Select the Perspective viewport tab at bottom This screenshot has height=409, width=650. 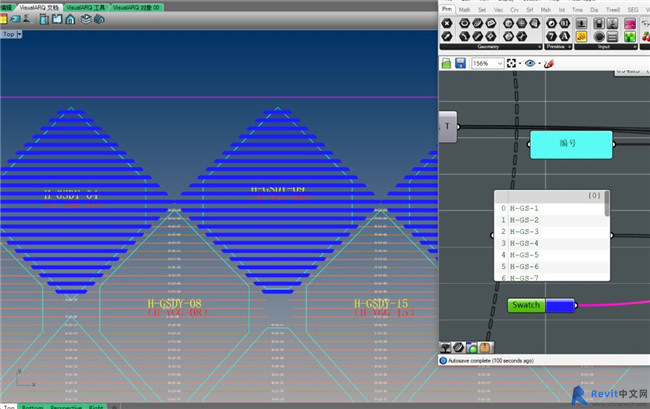tap(66, 407)
